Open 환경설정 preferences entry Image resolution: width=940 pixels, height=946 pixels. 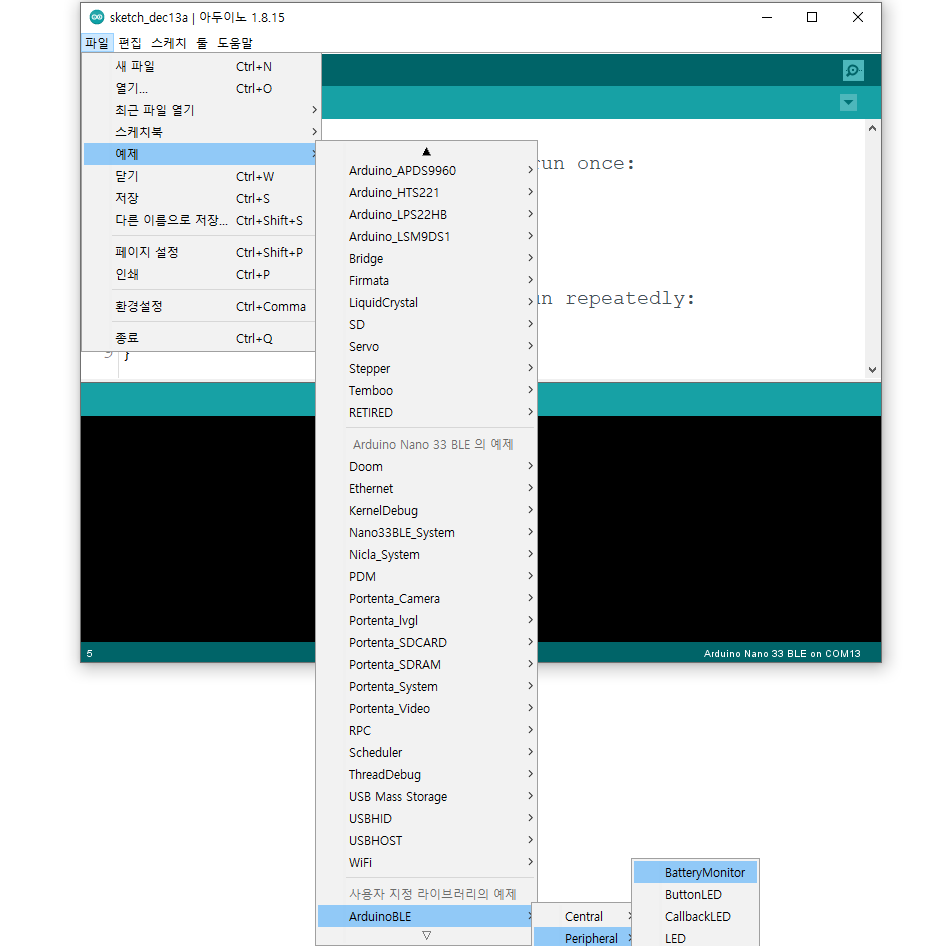199,306
